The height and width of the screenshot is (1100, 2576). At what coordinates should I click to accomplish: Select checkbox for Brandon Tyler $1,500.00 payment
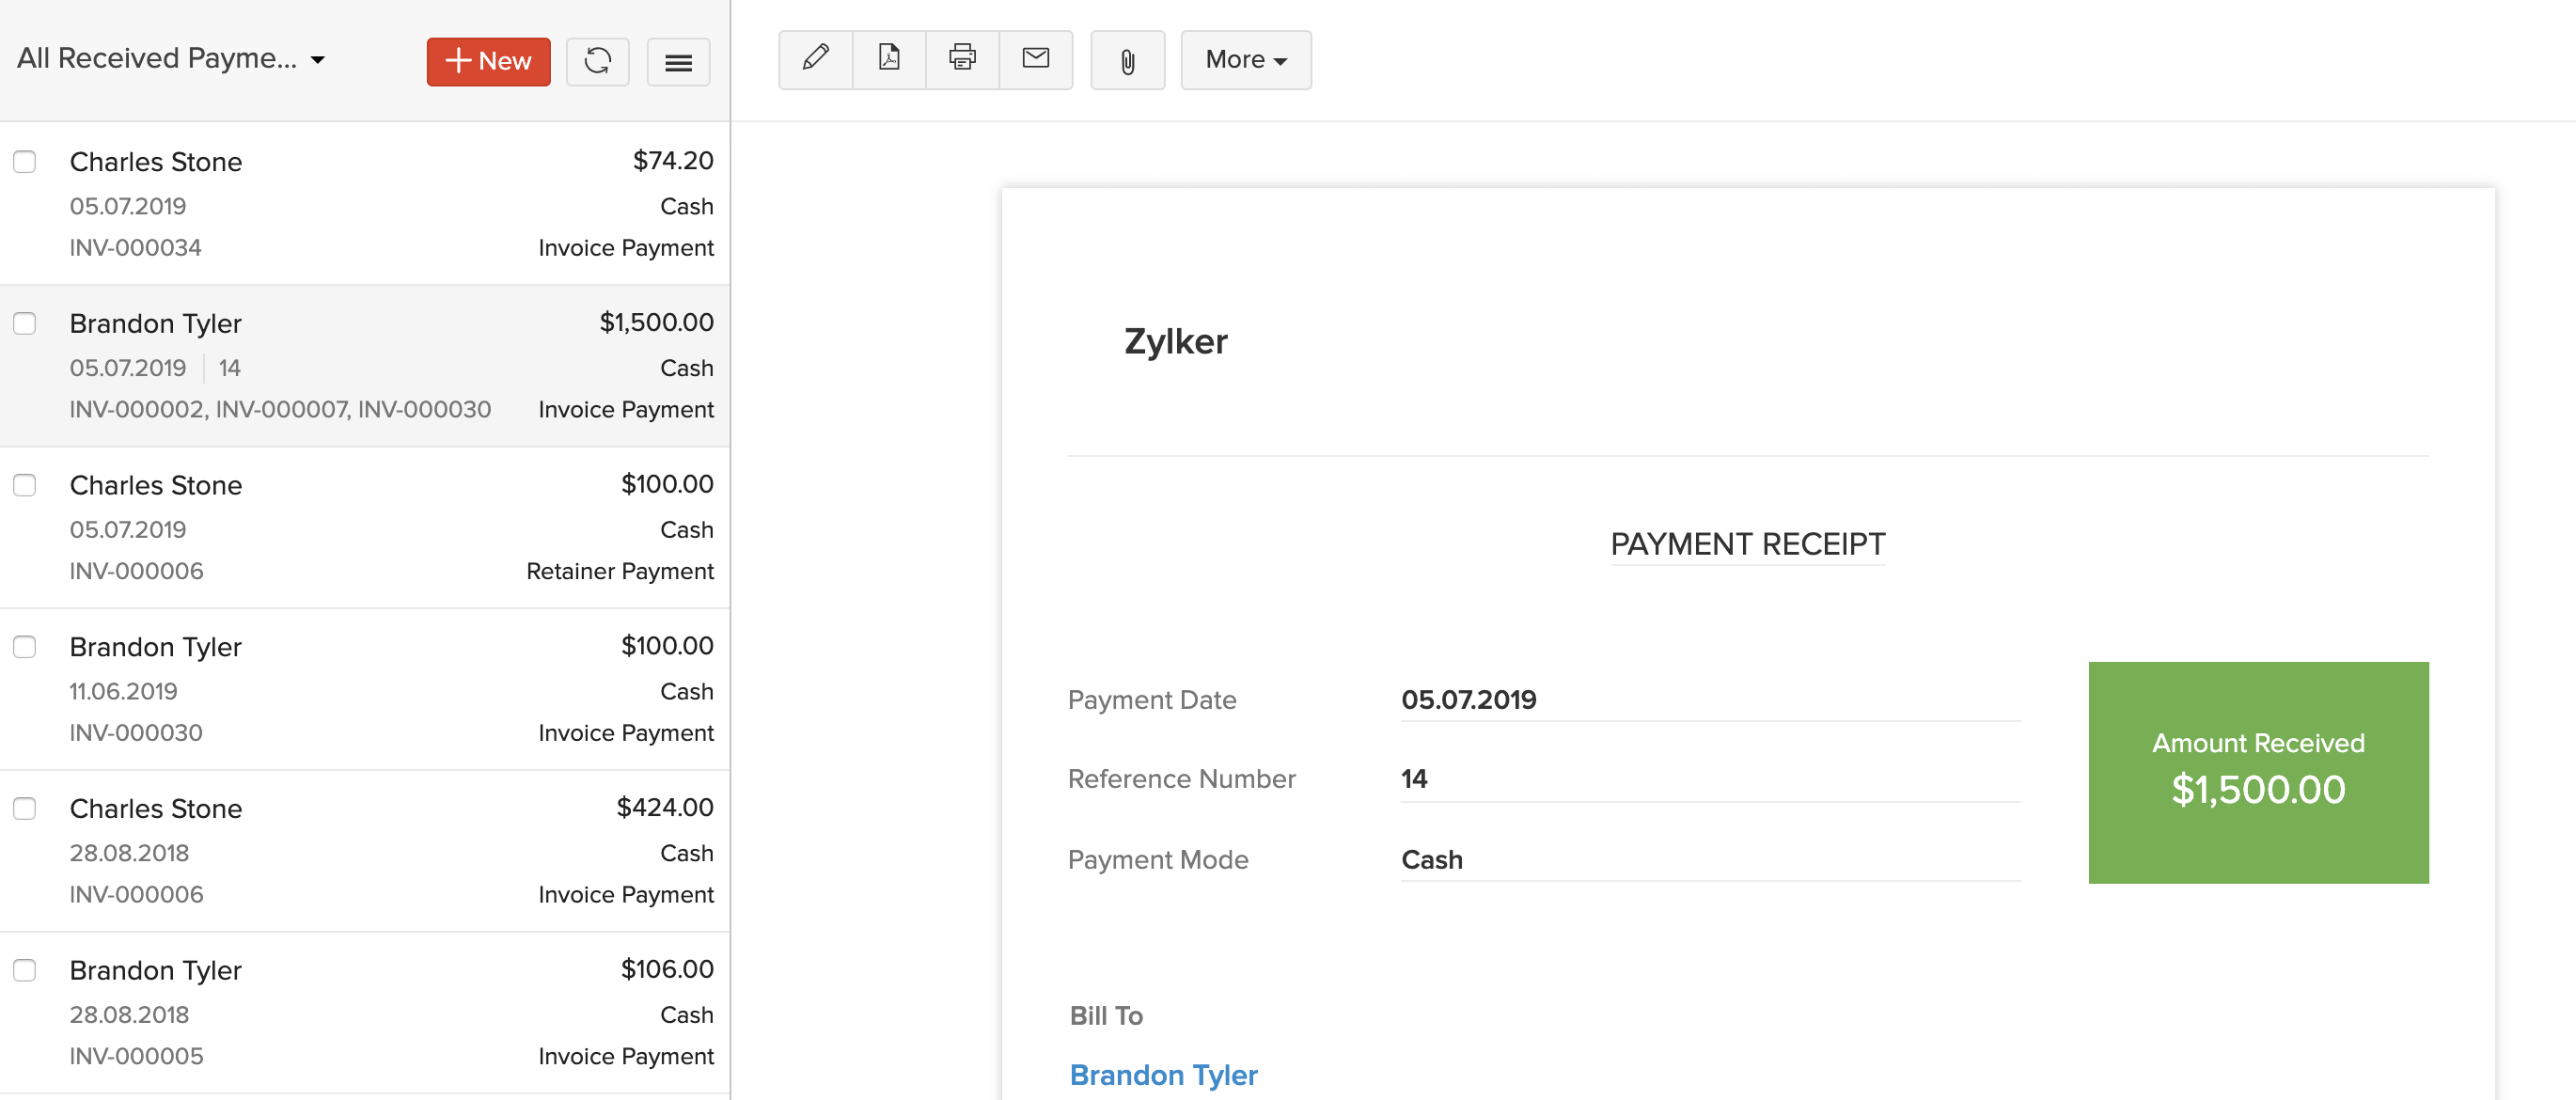click(x=25, y=323)
